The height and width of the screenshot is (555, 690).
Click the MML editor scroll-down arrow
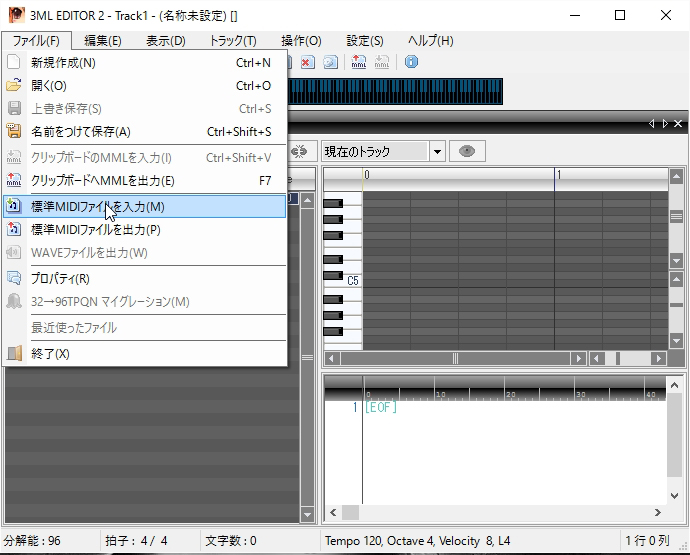pyautogui.click(x=674, y=496)
